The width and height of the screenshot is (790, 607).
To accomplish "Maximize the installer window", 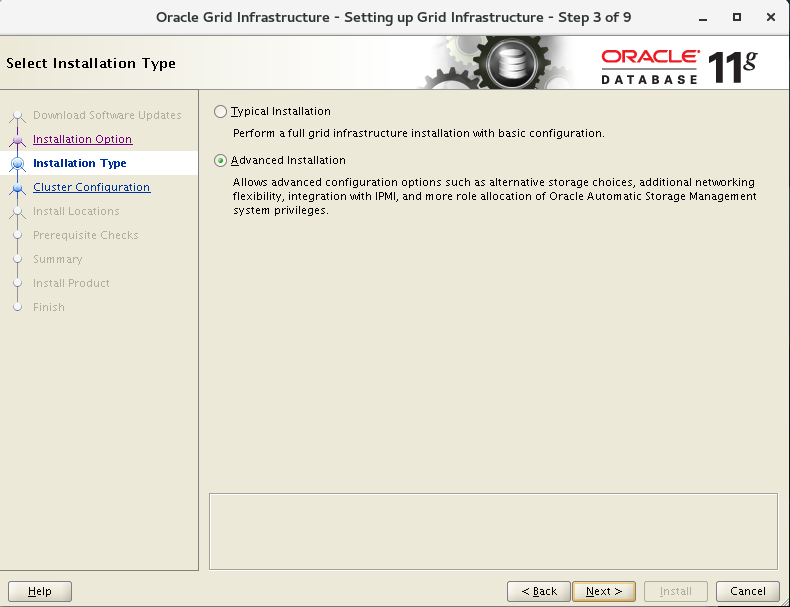I will pyautogui.click(x=737, y=18).
